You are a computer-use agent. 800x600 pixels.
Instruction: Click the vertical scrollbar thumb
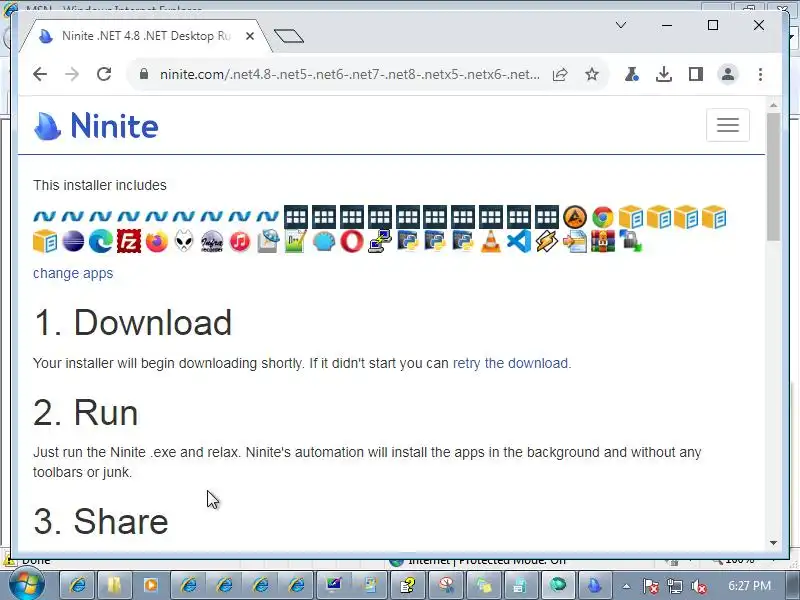773,177
